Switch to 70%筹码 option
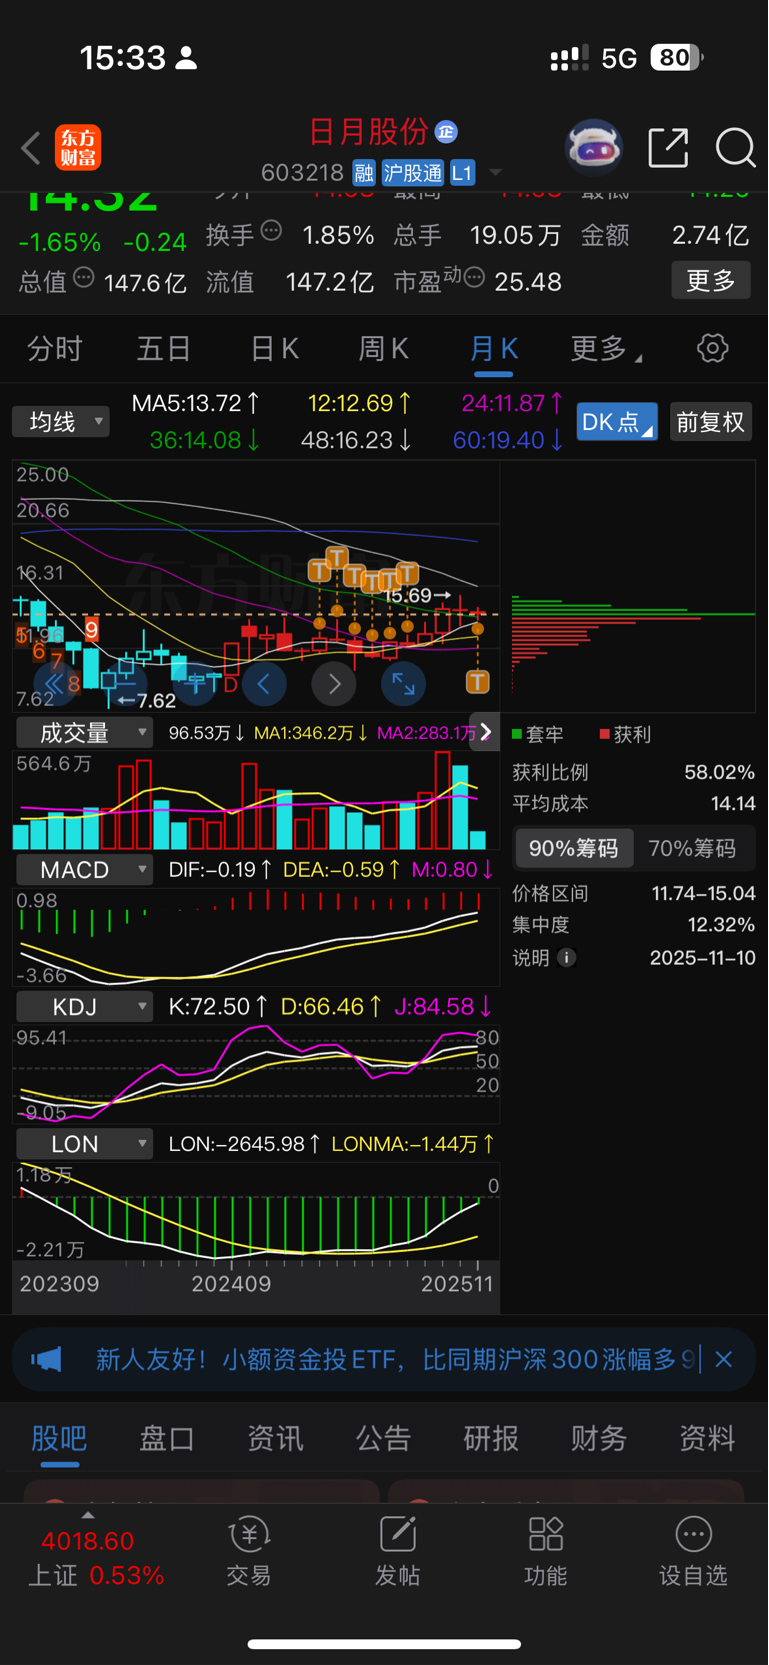Viewport: 769px width, 1665px height. pyautogui.click(x=692, y=849)
